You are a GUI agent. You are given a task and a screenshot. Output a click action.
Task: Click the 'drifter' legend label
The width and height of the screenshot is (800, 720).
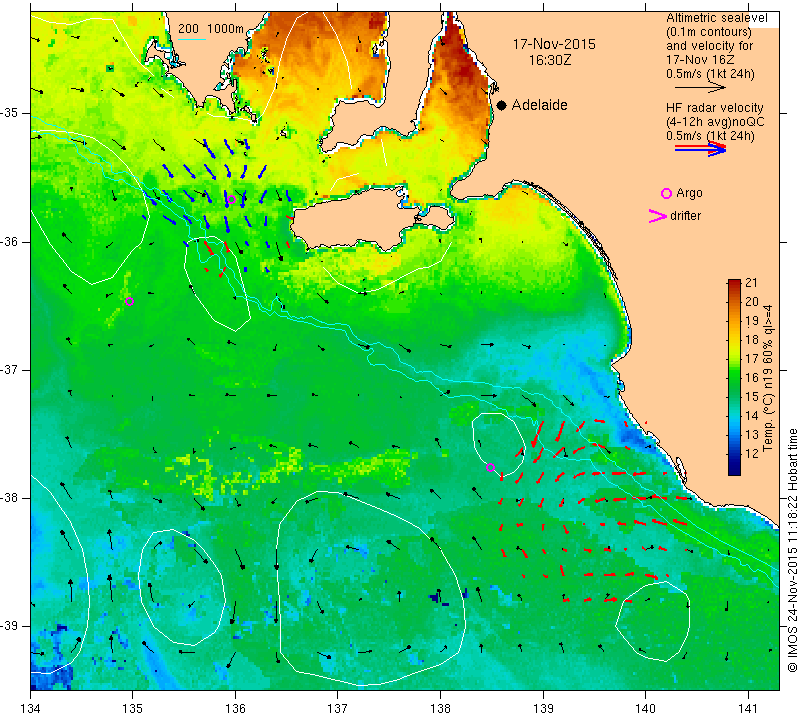coord(685,216)
